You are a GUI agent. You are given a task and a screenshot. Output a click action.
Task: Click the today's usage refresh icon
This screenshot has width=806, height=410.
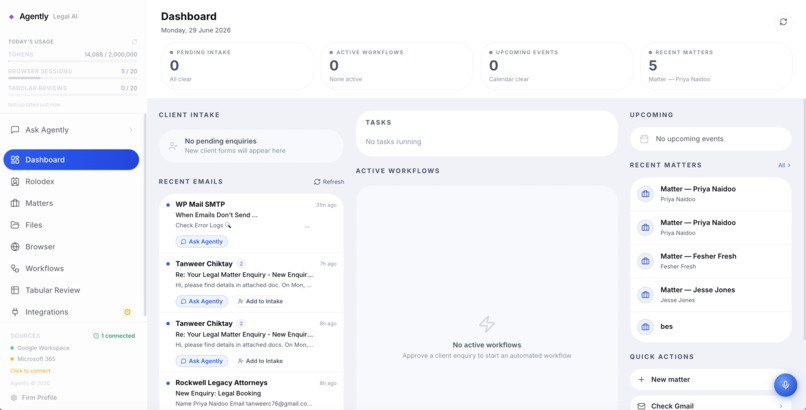pyautogui.click(x=134, y=42)
